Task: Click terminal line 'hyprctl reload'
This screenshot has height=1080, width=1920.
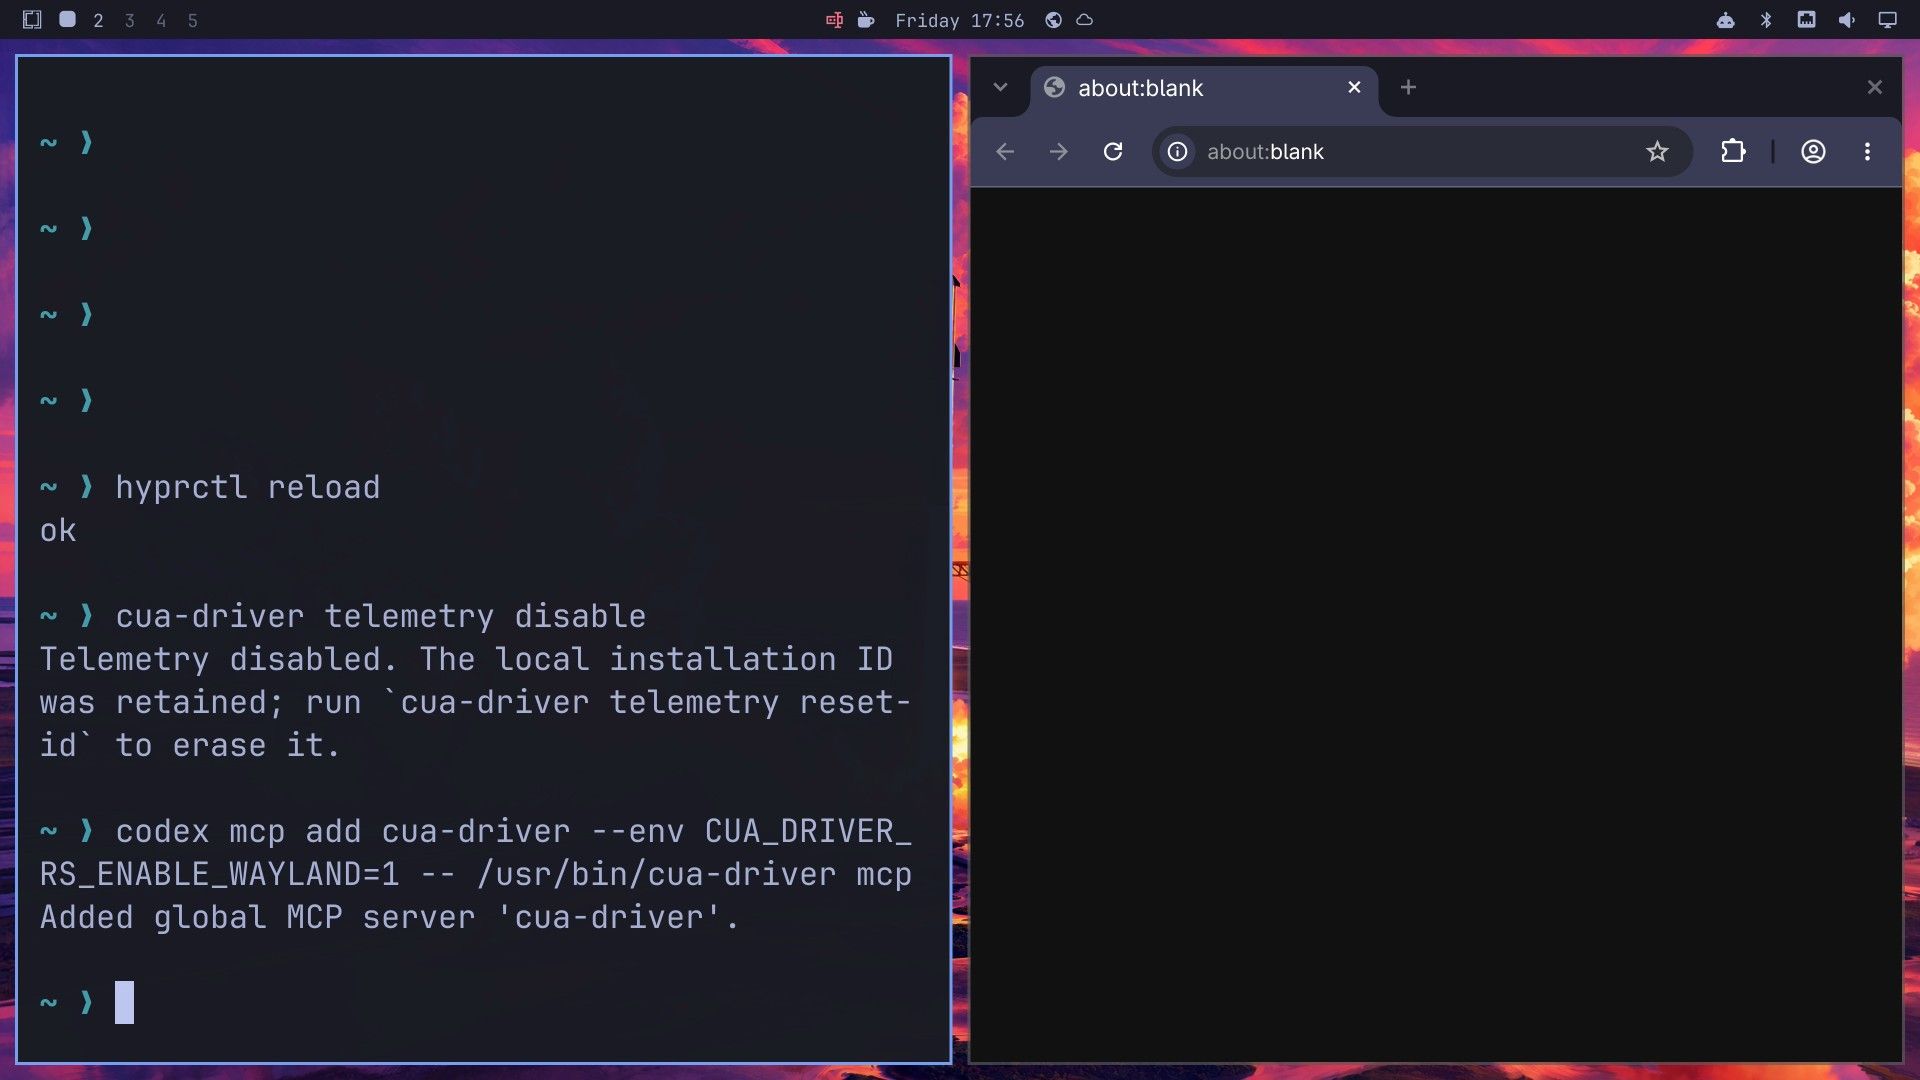Action: tap(248, 487)
